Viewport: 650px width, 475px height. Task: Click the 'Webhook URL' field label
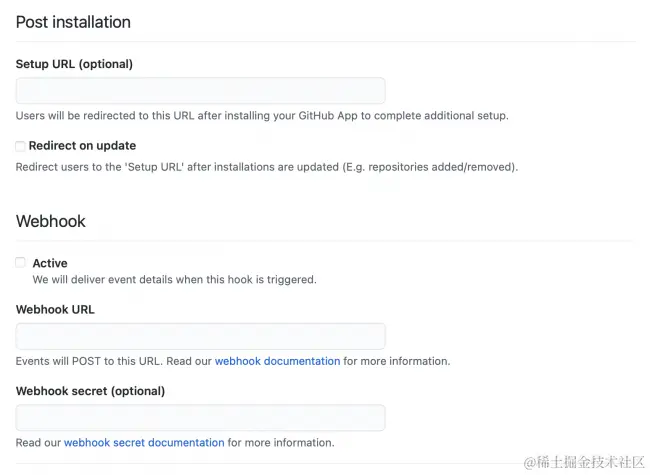55,310
